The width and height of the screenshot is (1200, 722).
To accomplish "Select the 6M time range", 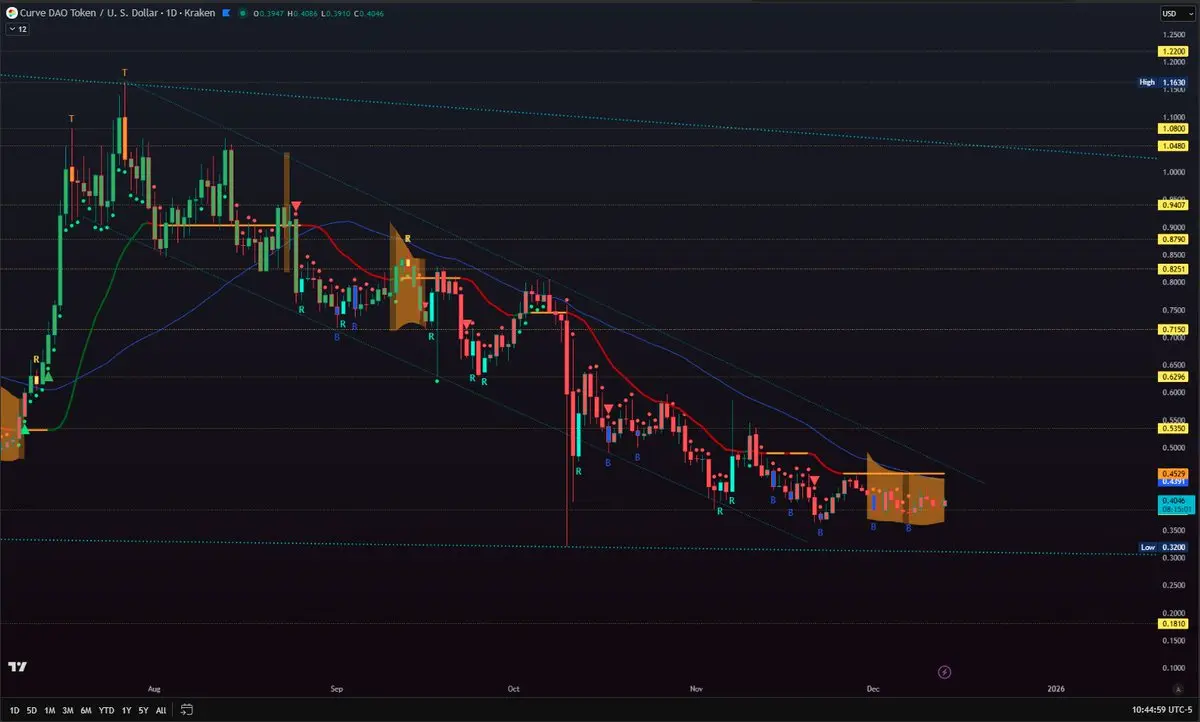I will (x=87, y=710).
